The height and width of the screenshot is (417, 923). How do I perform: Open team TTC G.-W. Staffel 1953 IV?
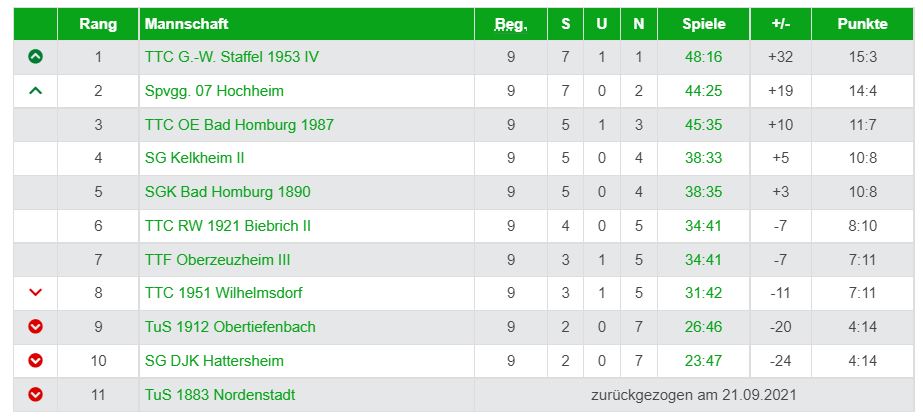pyautogui.click(x=232, y=57)
